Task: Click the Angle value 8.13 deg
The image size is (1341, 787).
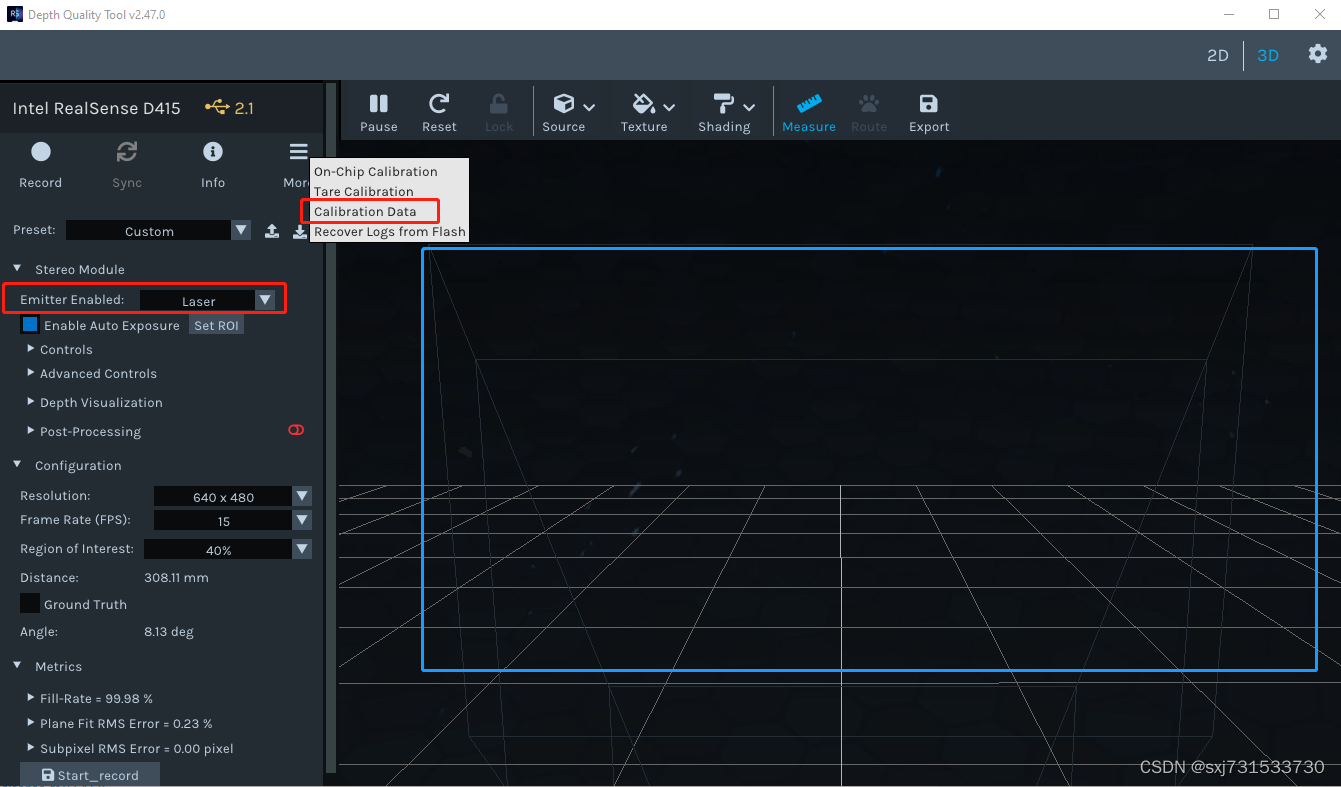Action: tap(169, 631)
